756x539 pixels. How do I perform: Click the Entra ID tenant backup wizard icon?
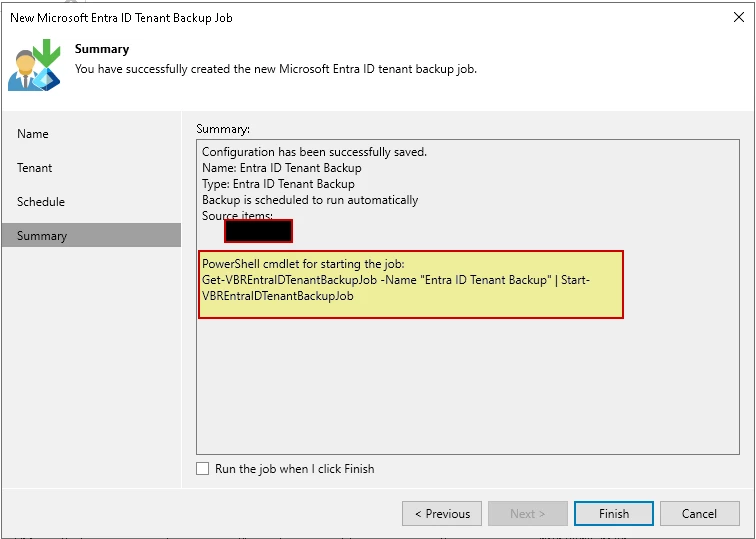click(34, 65)
